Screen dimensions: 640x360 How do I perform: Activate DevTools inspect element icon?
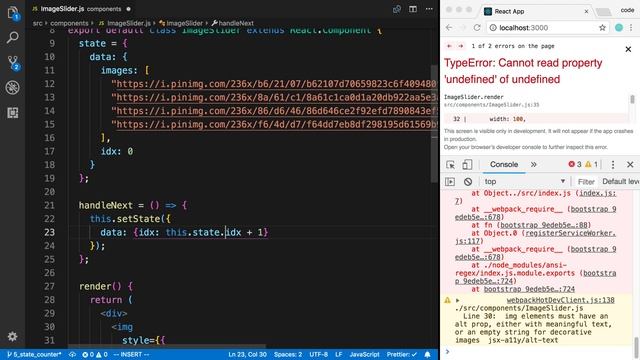pos(450,164)
